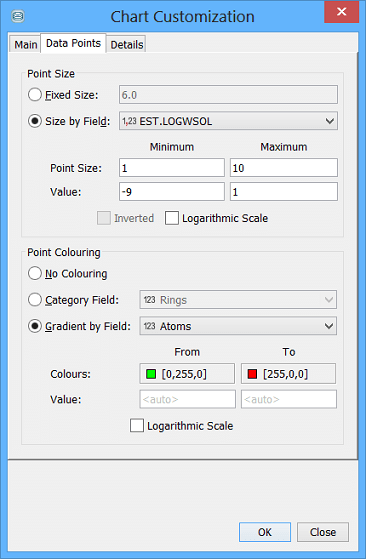This screenshot has height=559, width=366.
Task: Open the Category Field Rings dropdown
Action: click(x=238, y=300)
